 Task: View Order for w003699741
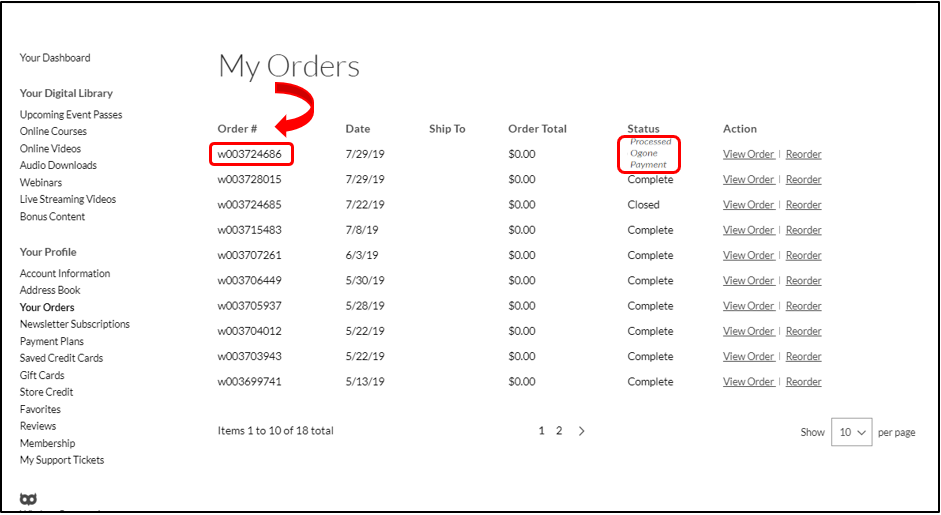pyautogui.click(x=748, y=382)
